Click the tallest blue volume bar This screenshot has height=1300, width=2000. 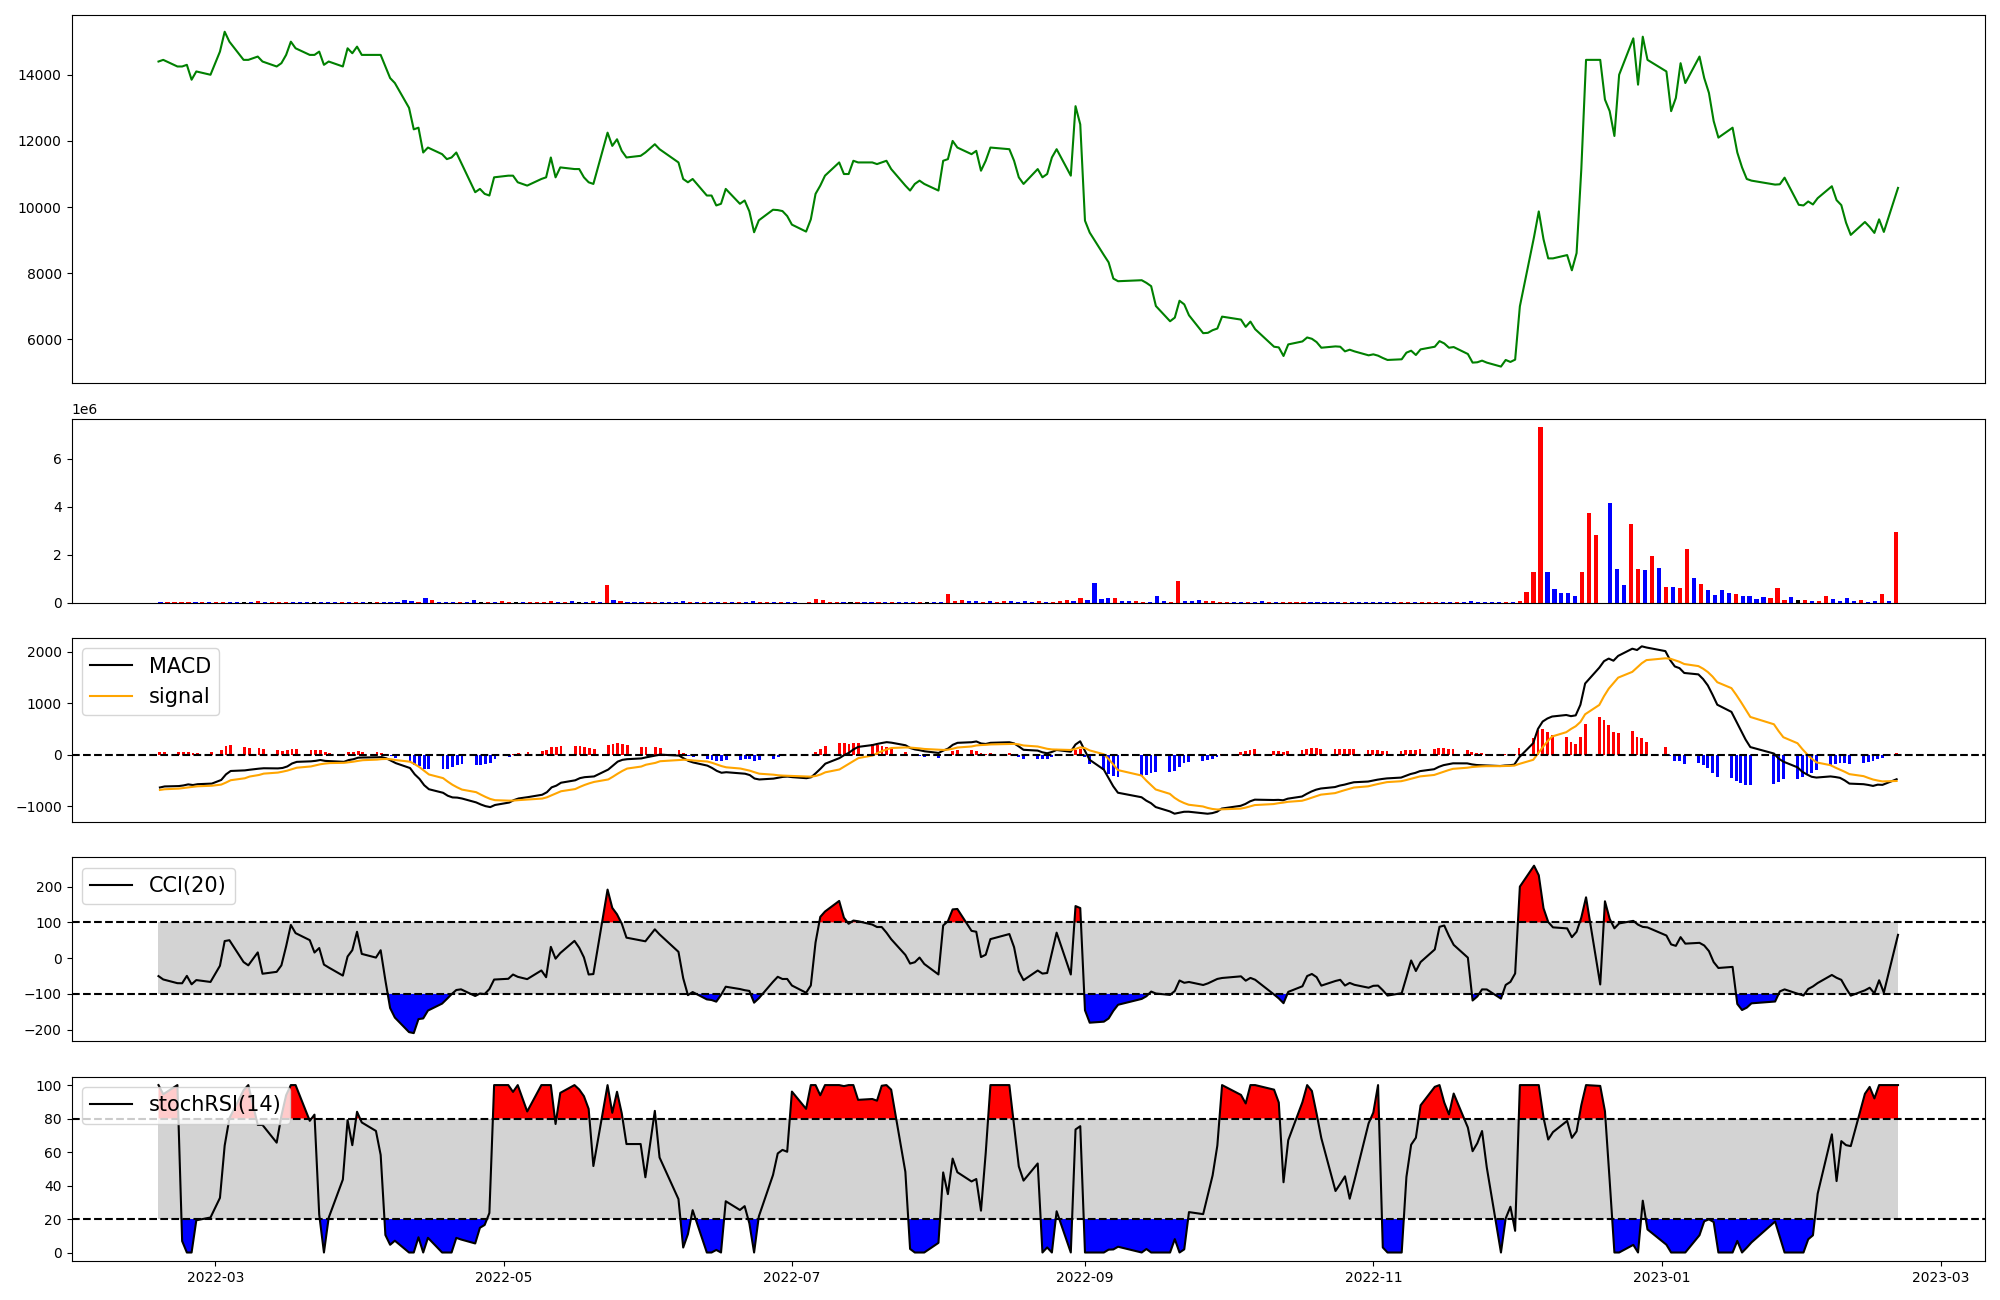pyautogui.click(x=1610, y=553)
